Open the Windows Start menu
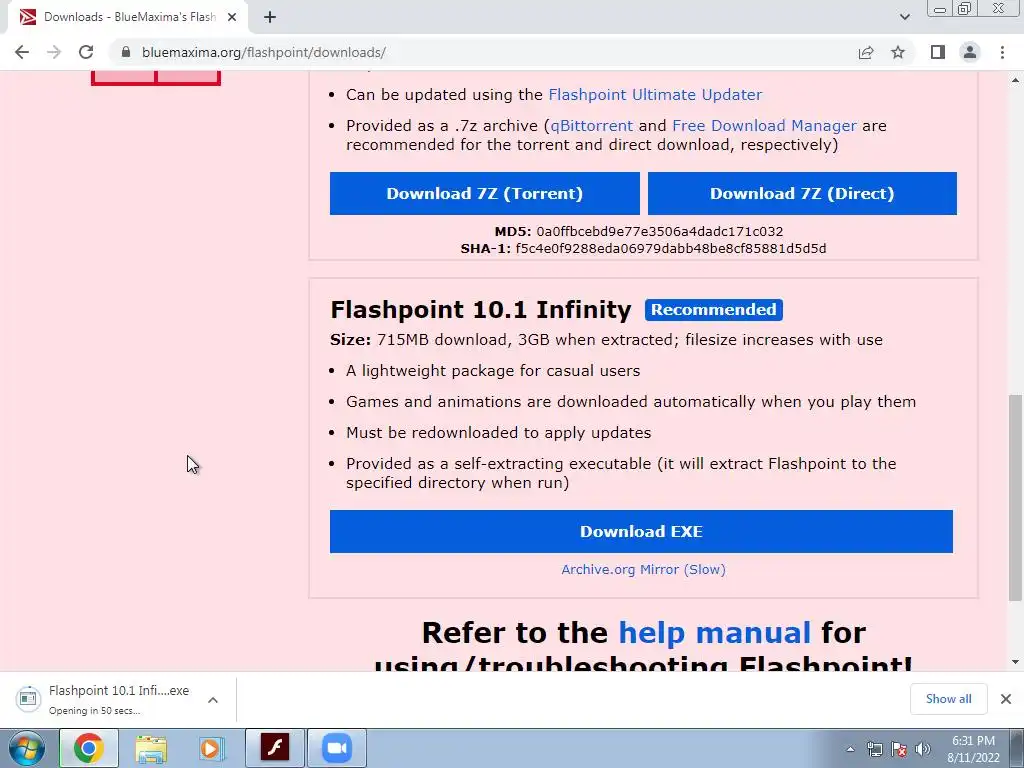The image size is (1024, 768). coord(27,748)
